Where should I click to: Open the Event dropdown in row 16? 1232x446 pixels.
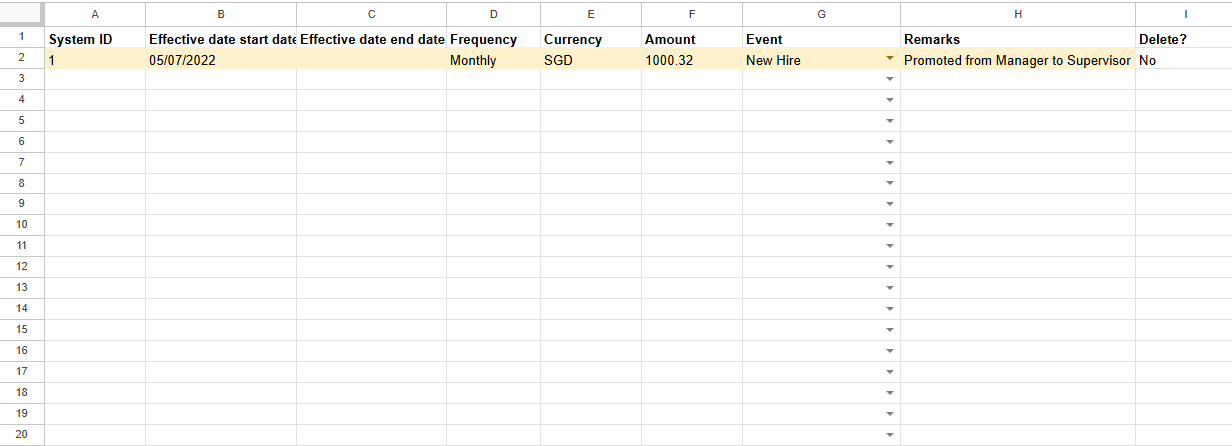click(889, 351)
